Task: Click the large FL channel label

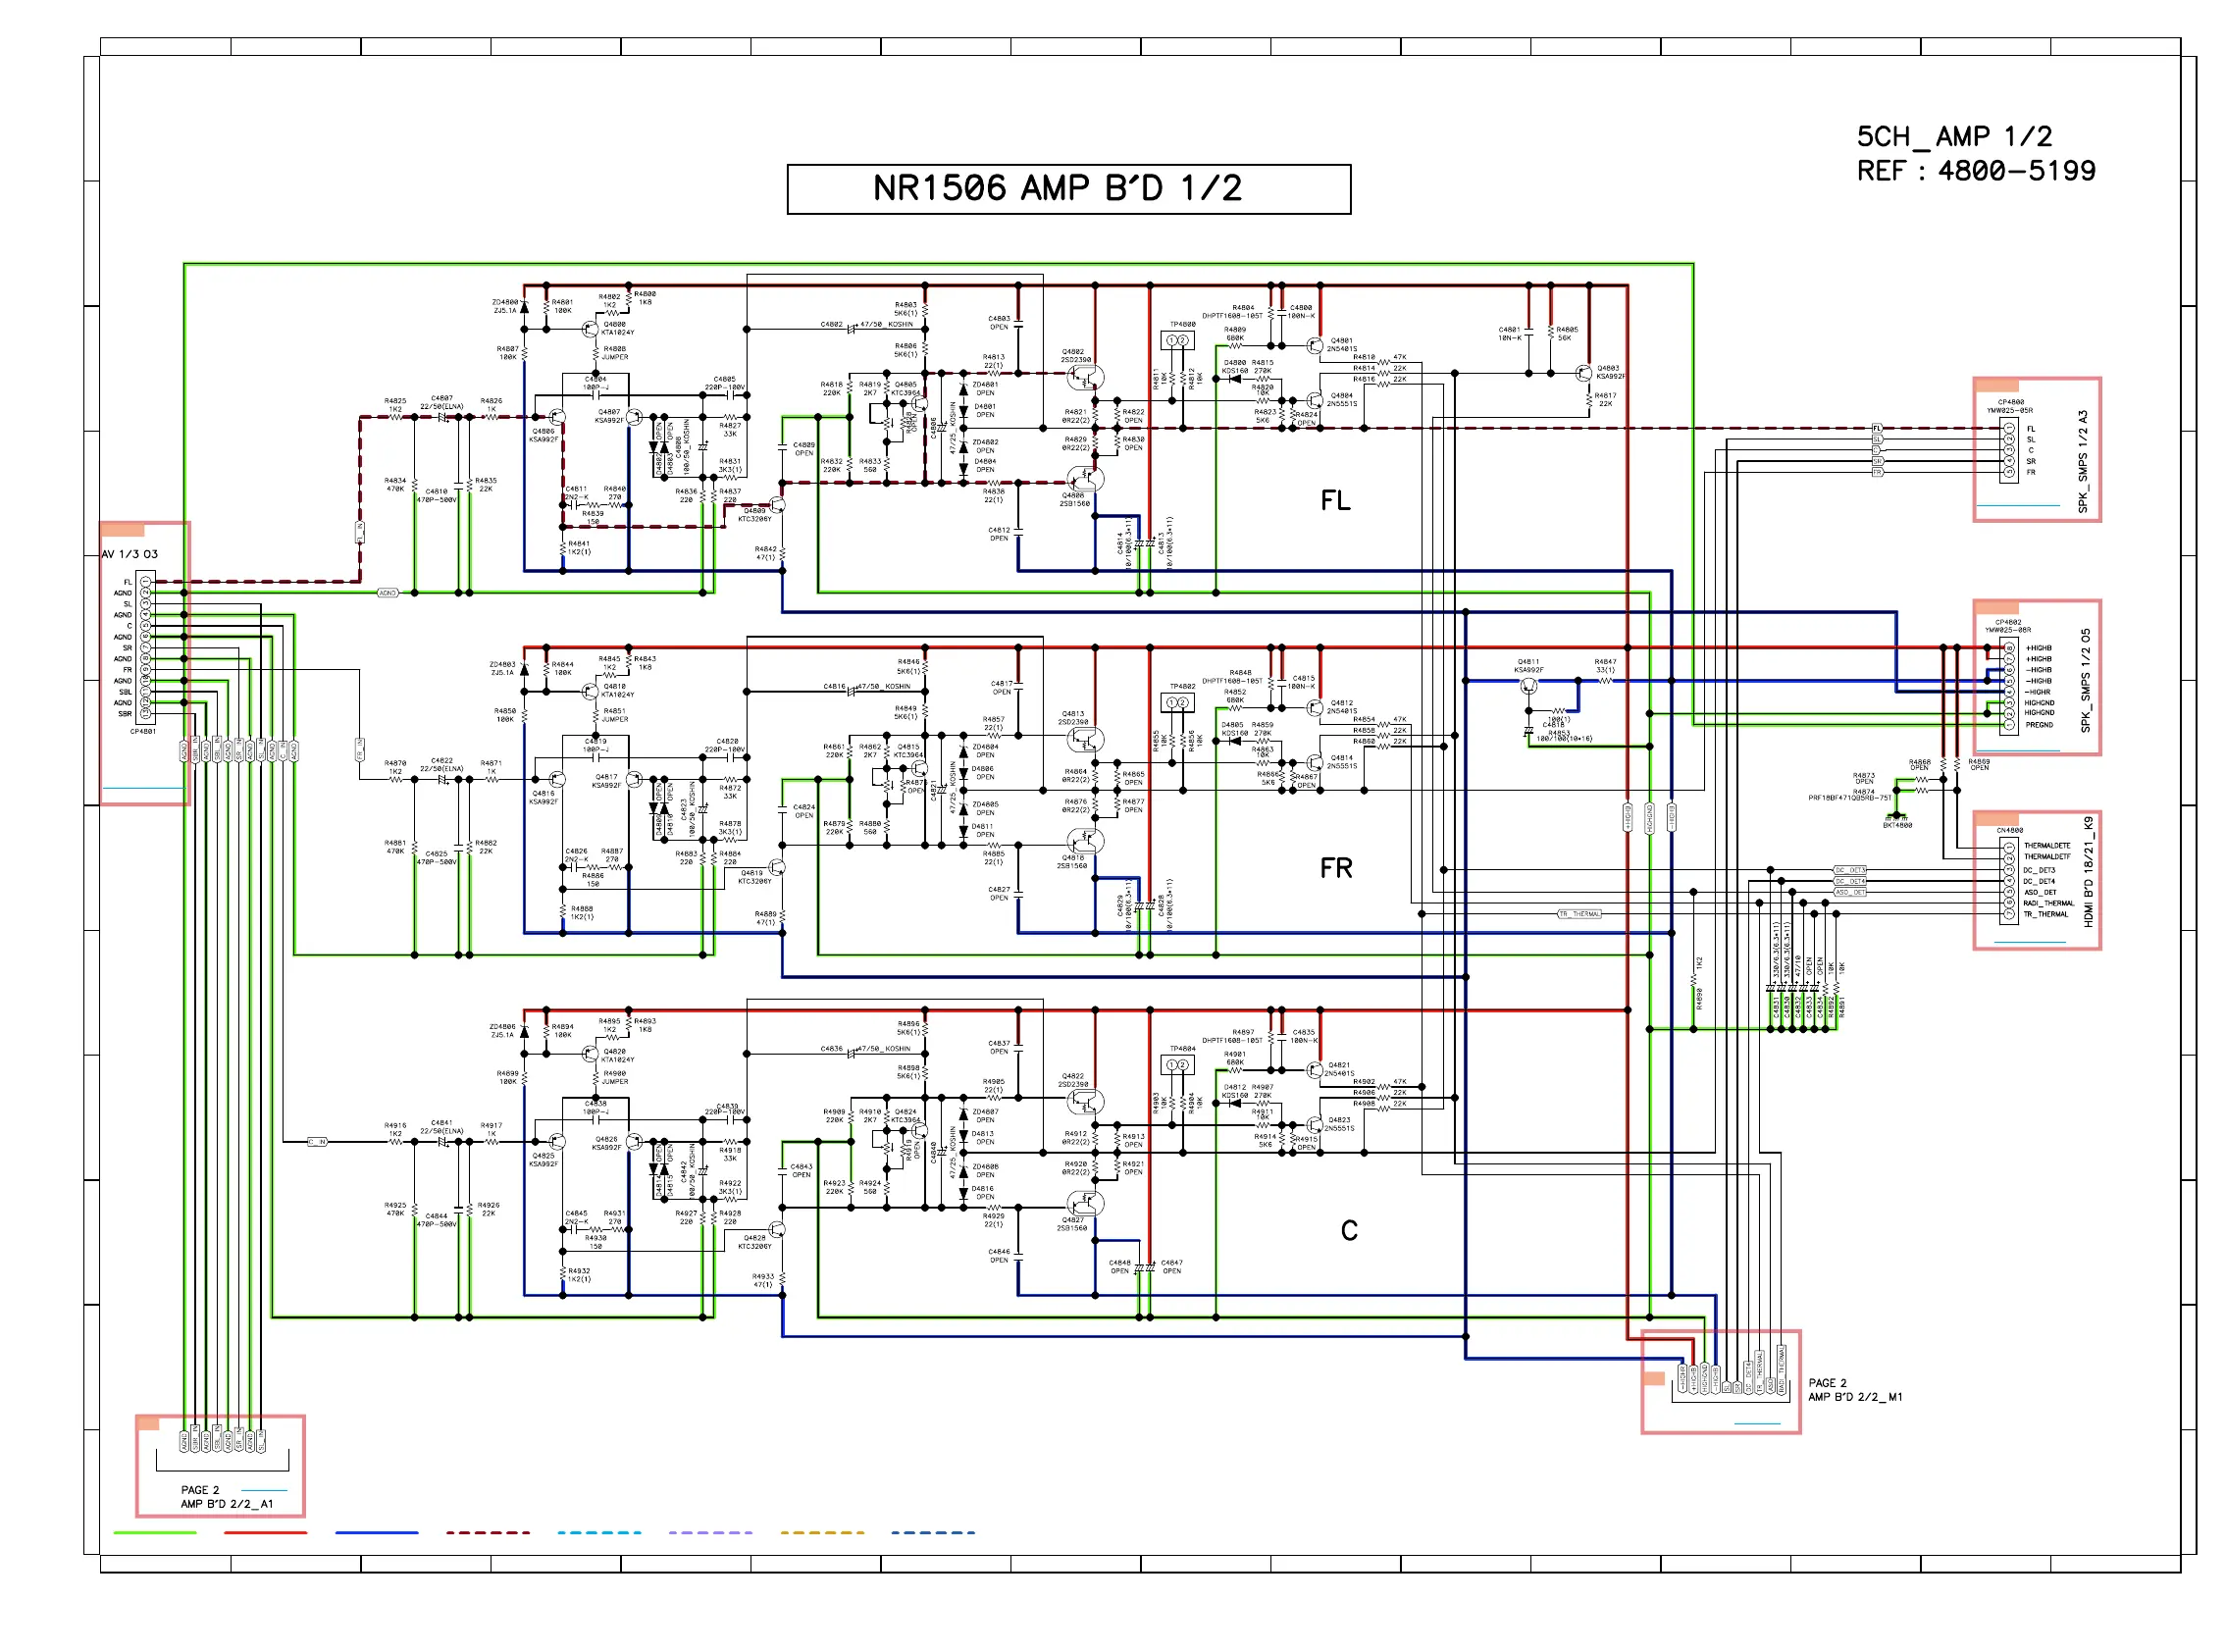Action: [1335, 500]
